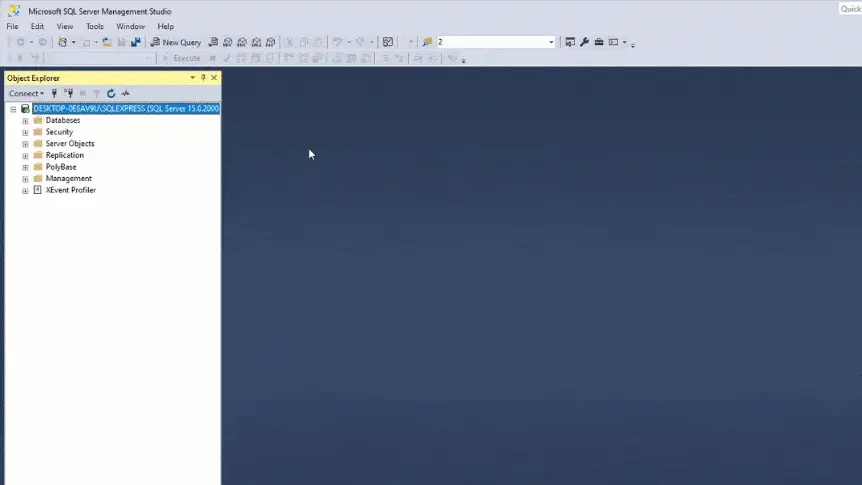Click the Activity Monitor pulse icon
Screen dimensions: 862x485
click(x=125, y=93)
